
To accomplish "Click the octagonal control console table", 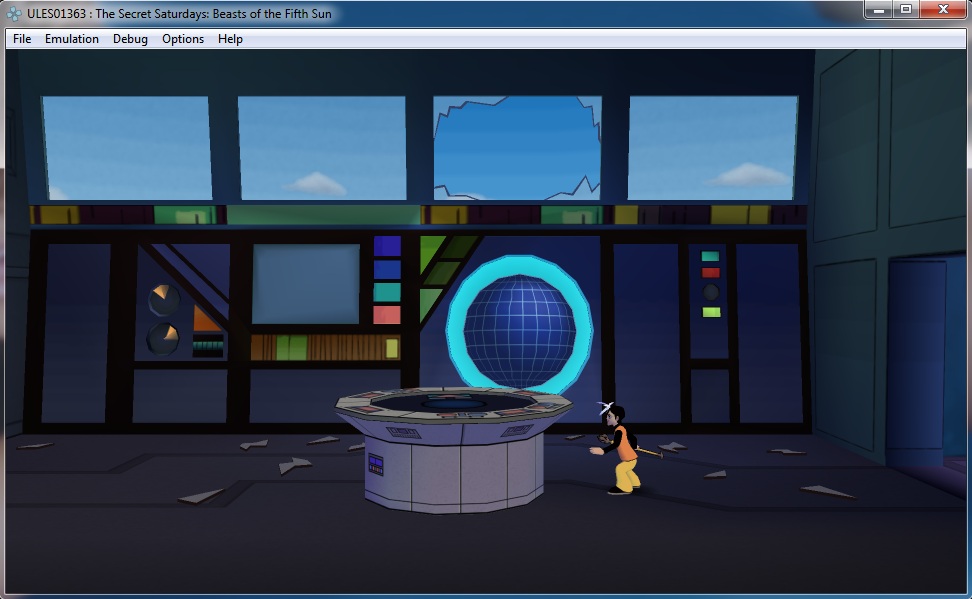I will click(453, 449).
